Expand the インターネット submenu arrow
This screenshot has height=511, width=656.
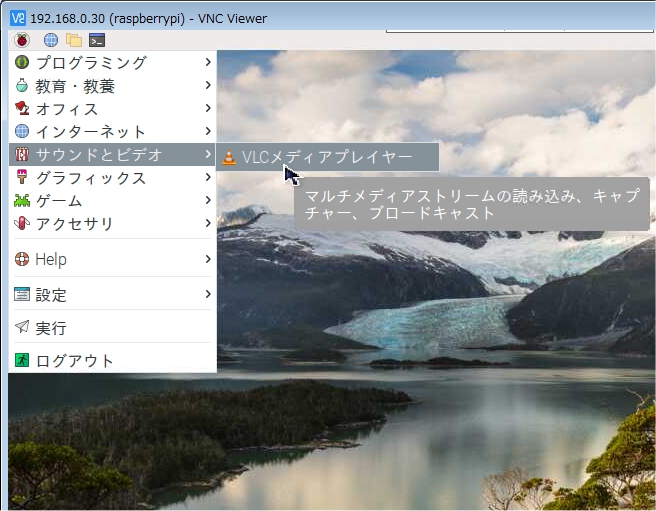(x=208, y=131)
